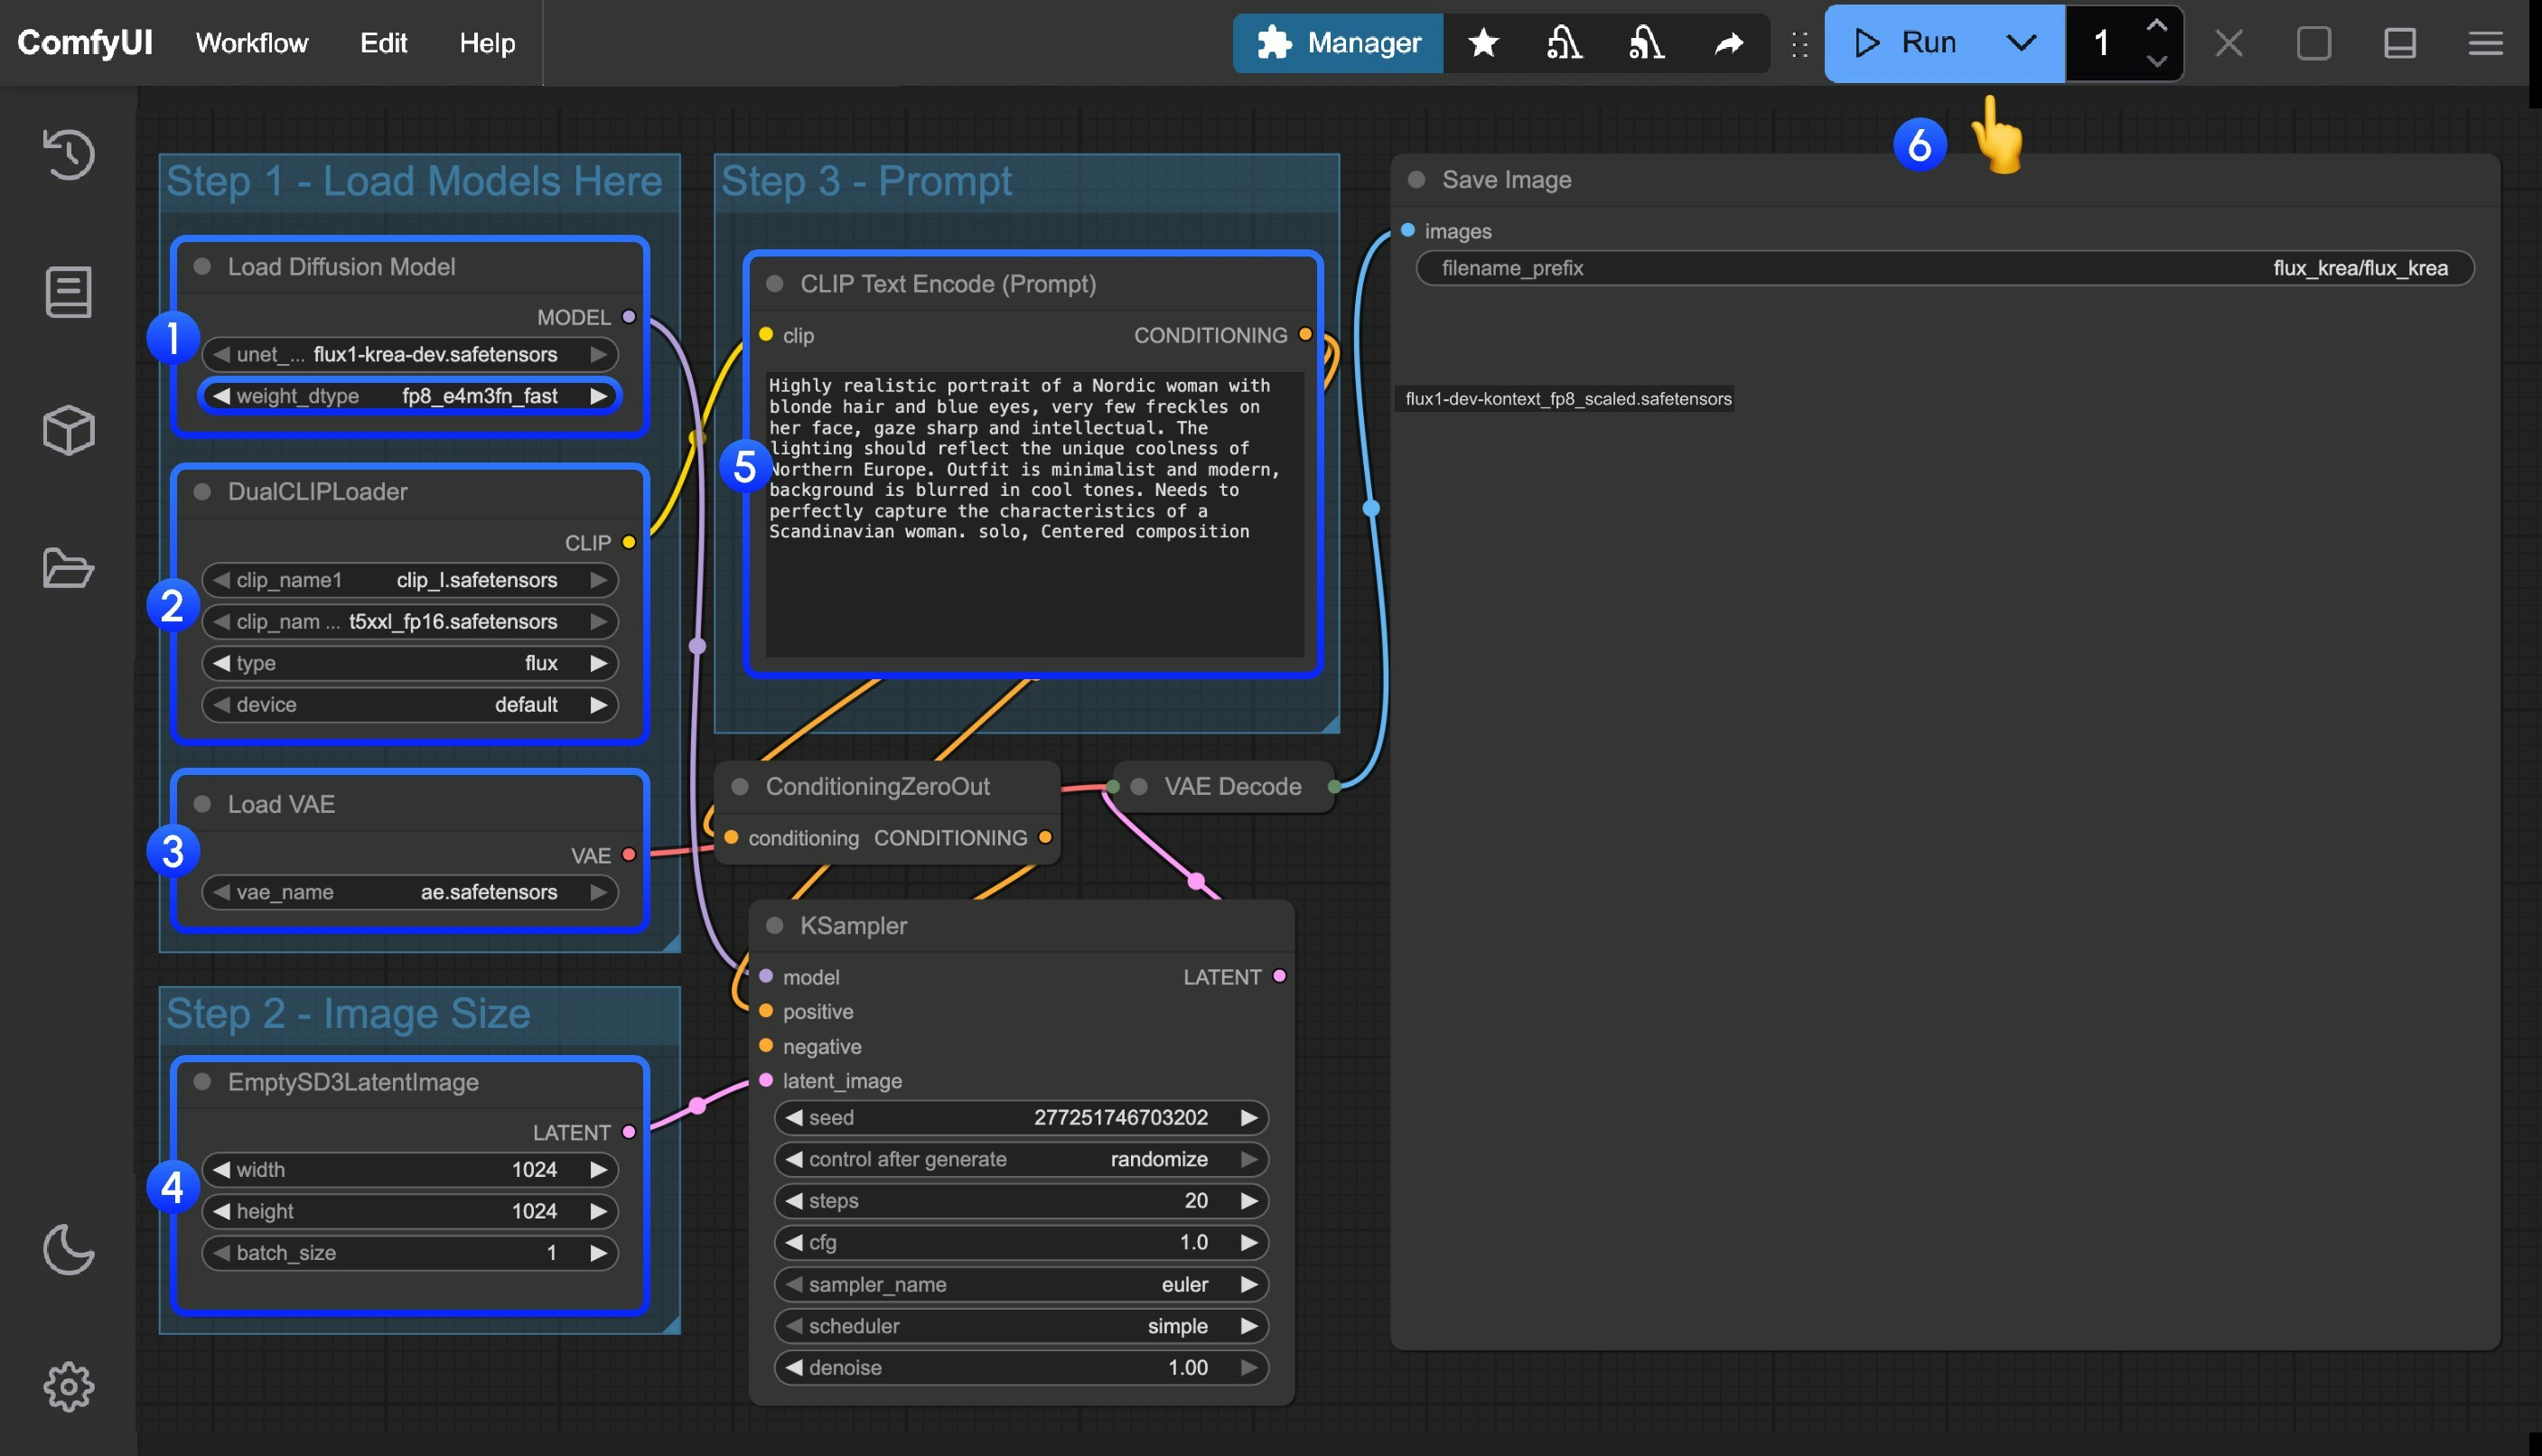Image resolution: width=2542 pixels, height=1456 pixels.
Task: Open the sampler_name selector showing euler
Action: 1020,1284
